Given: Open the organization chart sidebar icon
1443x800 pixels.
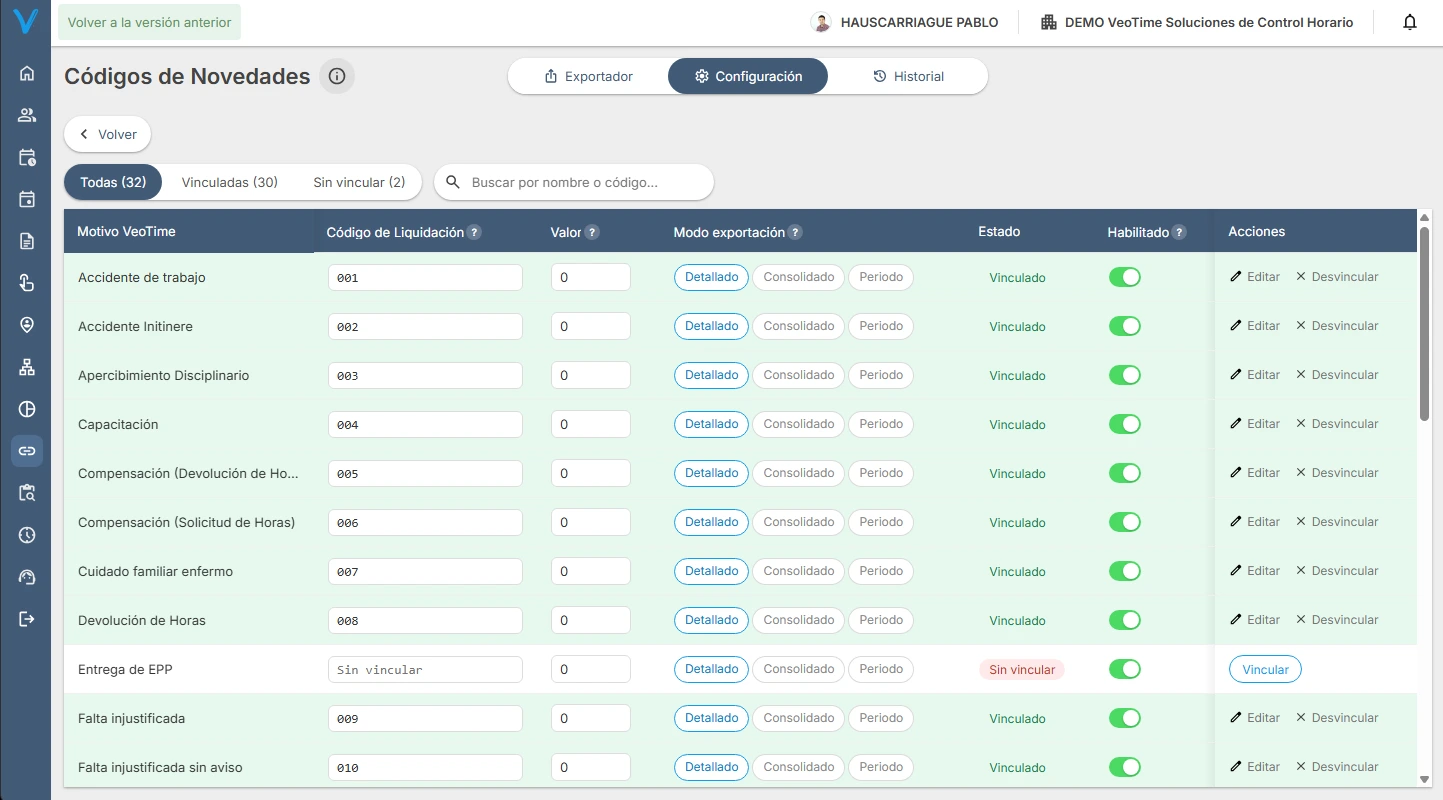Looking at the screenshot, I should [27, 367].
